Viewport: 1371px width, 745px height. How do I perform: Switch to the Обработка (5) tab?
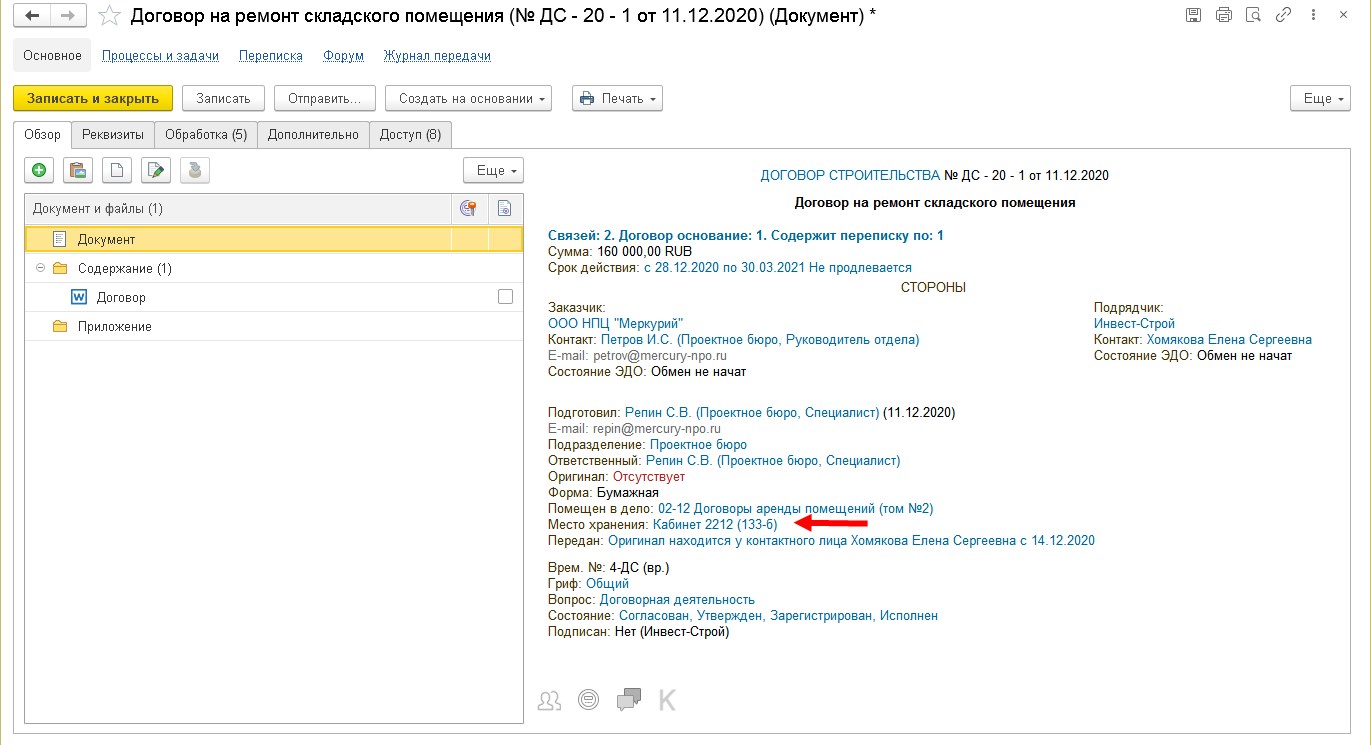click(206, 135)
